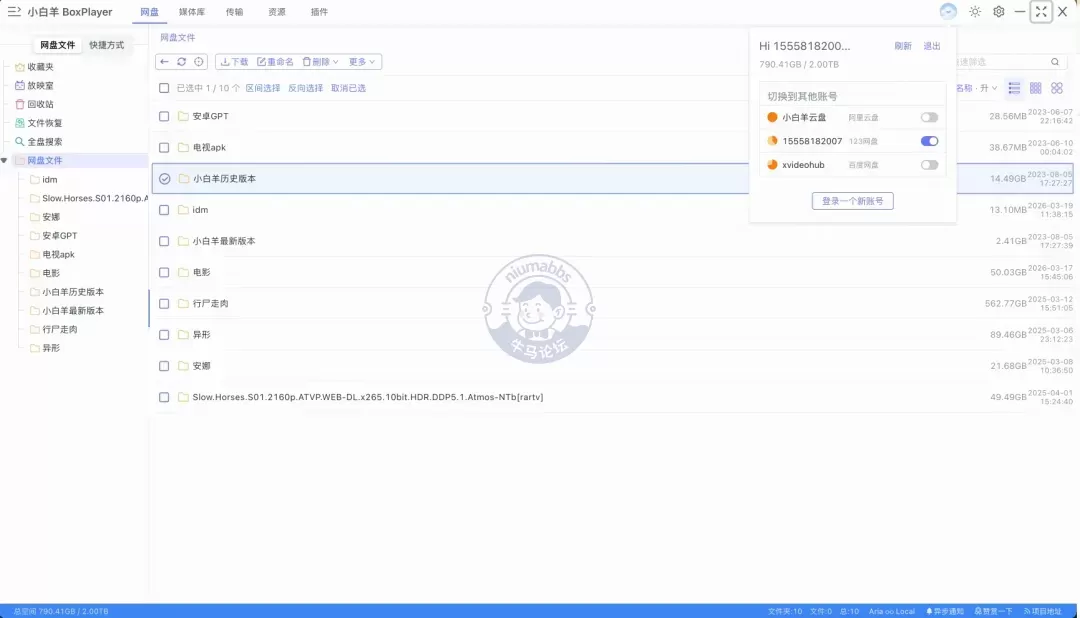
Task: Collapse the 网盘文件 tree node arrow
Action: pyautogui.click(x=4, y=161)
